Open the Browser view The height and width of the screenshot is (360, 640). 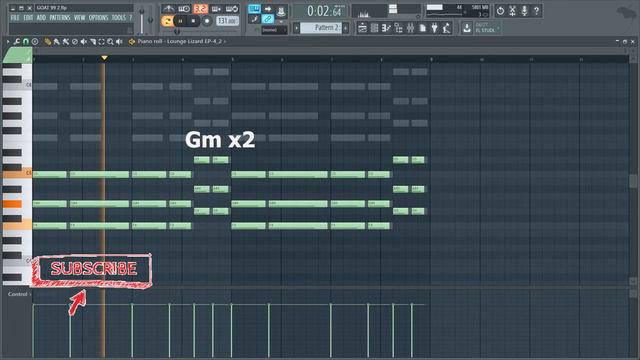398,28
